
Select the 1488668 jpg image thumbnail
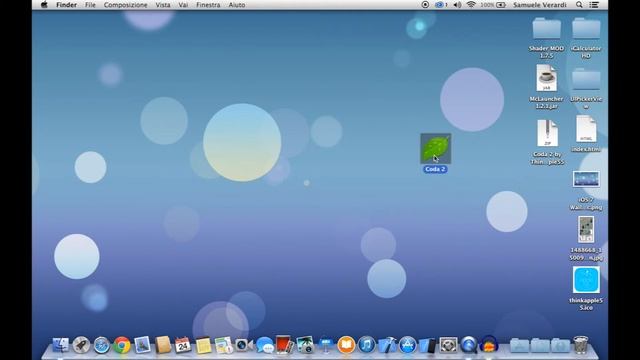pyautogui.click(x=586, y=229)
